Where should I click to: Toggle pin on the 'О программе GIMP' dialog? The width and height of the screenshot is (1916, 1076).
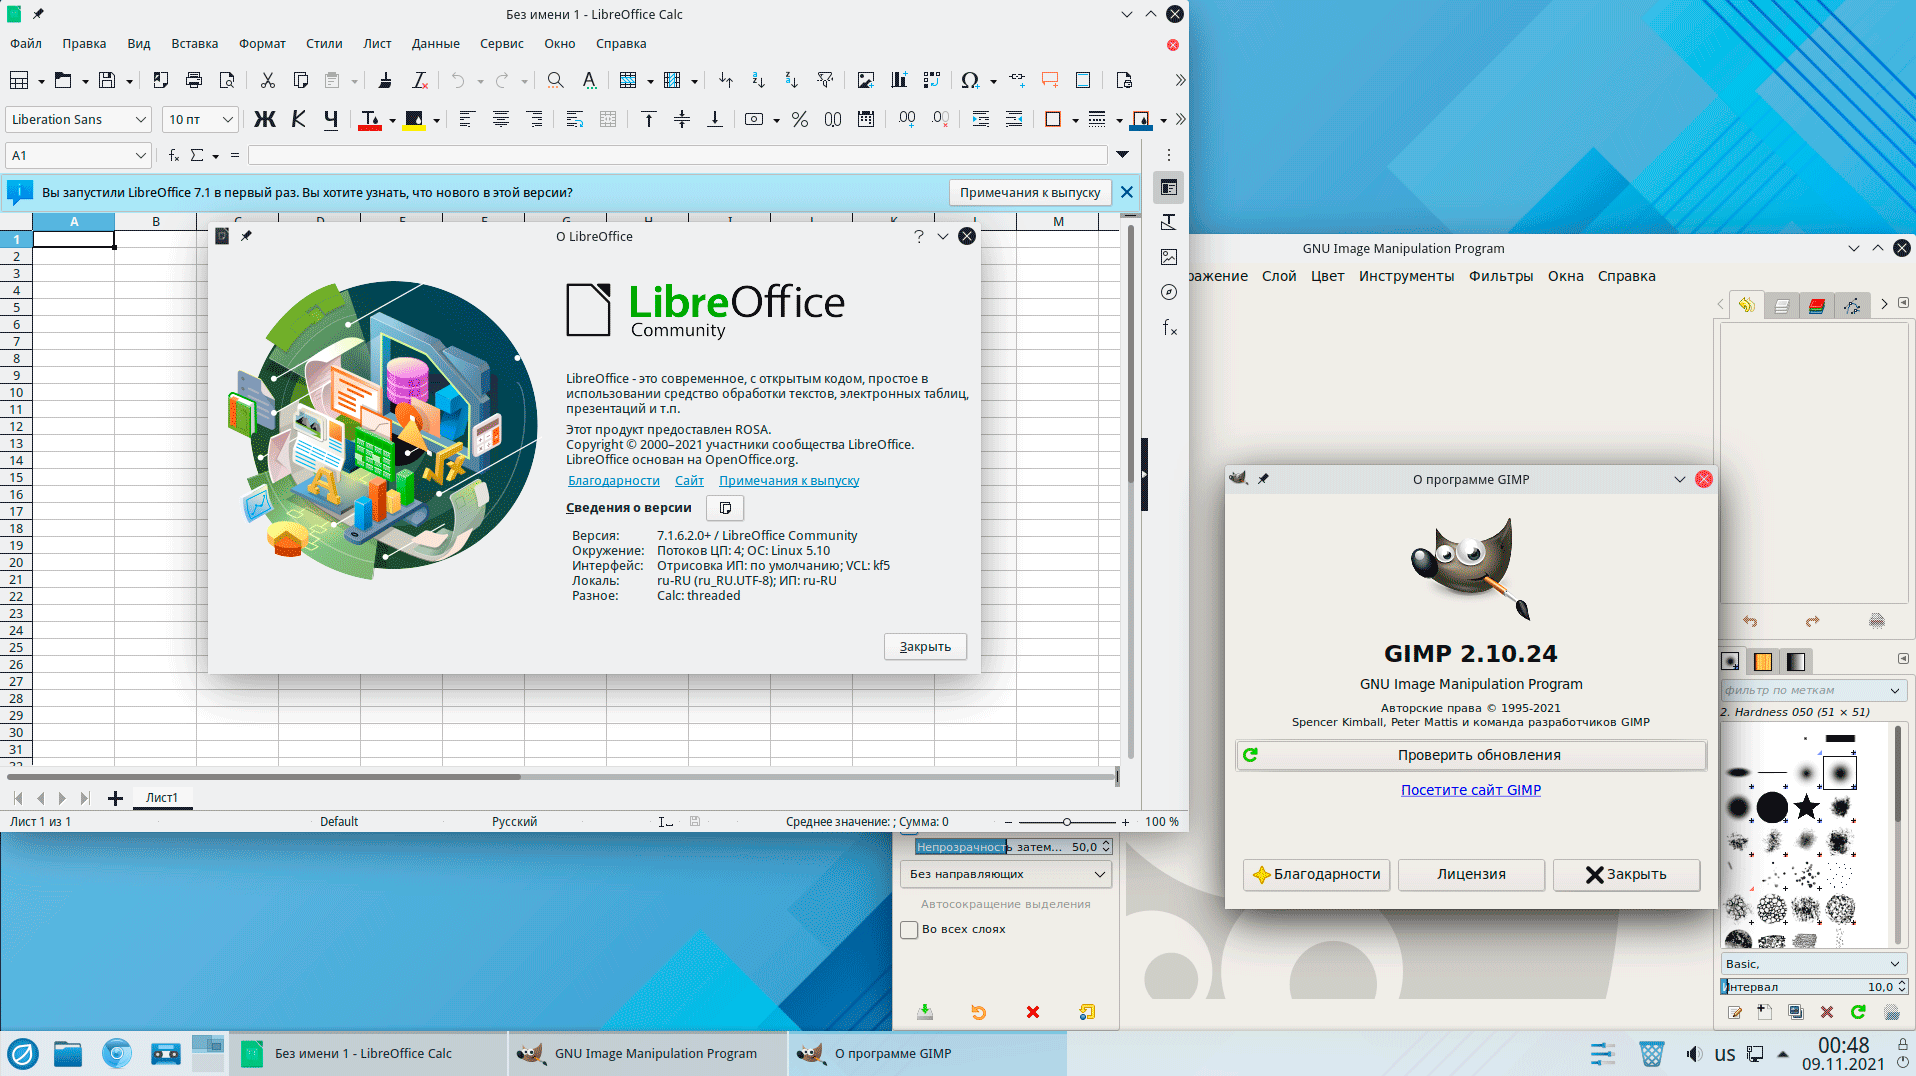click(1263, 479)
